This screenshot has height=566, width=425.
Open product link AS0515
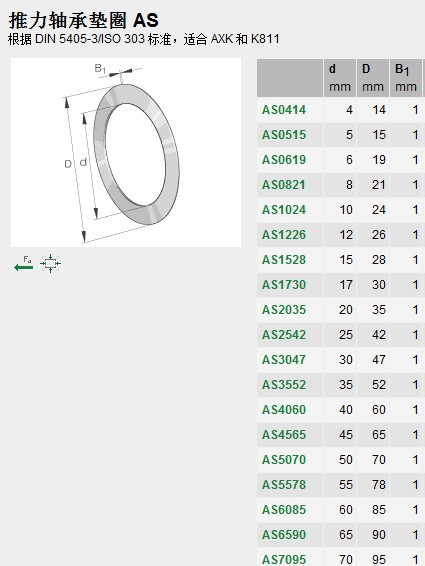click(284, 135)
